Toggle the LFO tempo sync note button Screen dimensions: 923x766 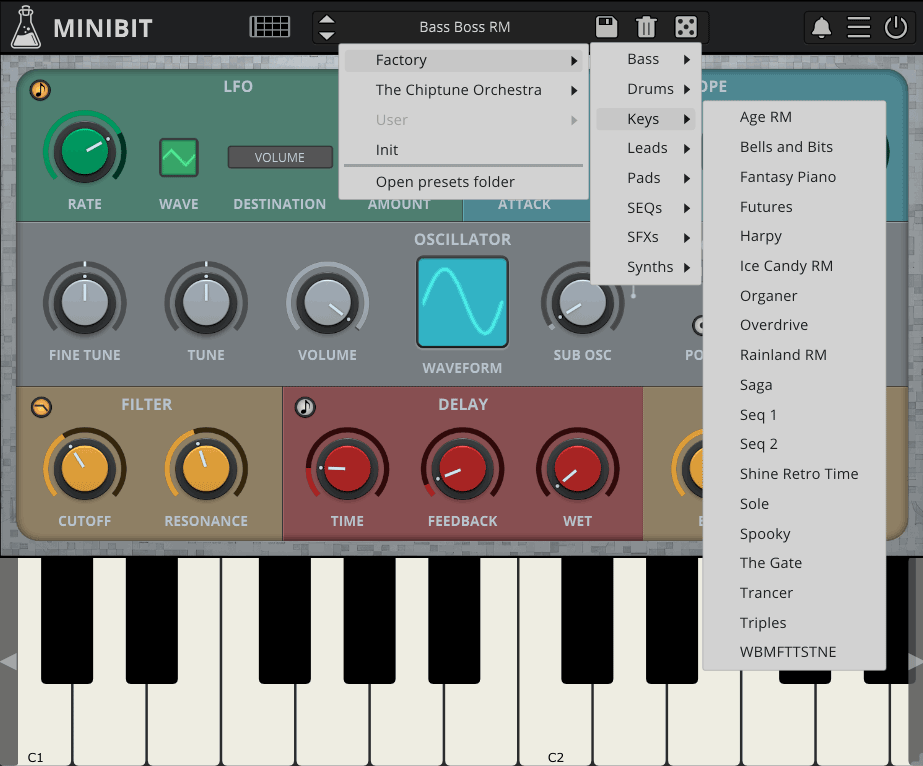pyautogui.click(x=40, y=90)
